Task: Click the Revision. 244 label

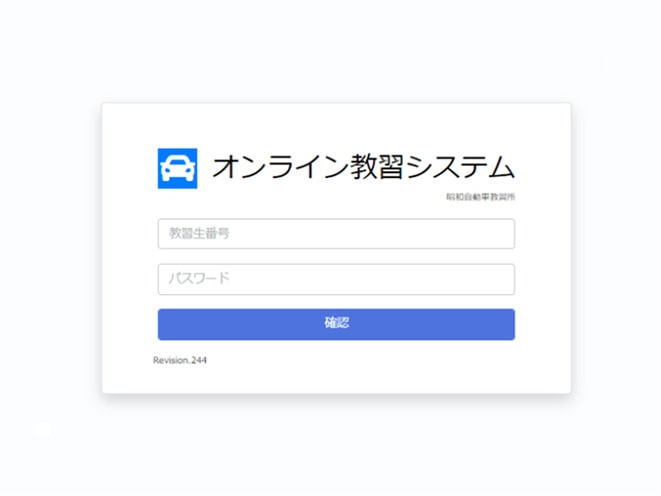Action: pyautogui.click(x=180, y=360)
